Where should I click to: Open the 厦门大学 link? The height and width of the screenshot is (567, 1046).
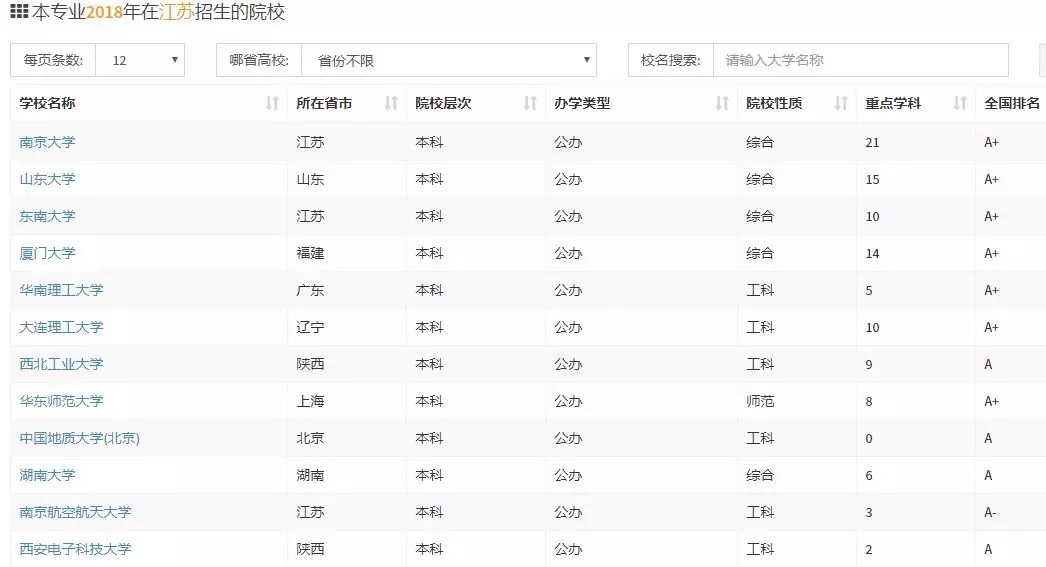click(x=47, y=253)
